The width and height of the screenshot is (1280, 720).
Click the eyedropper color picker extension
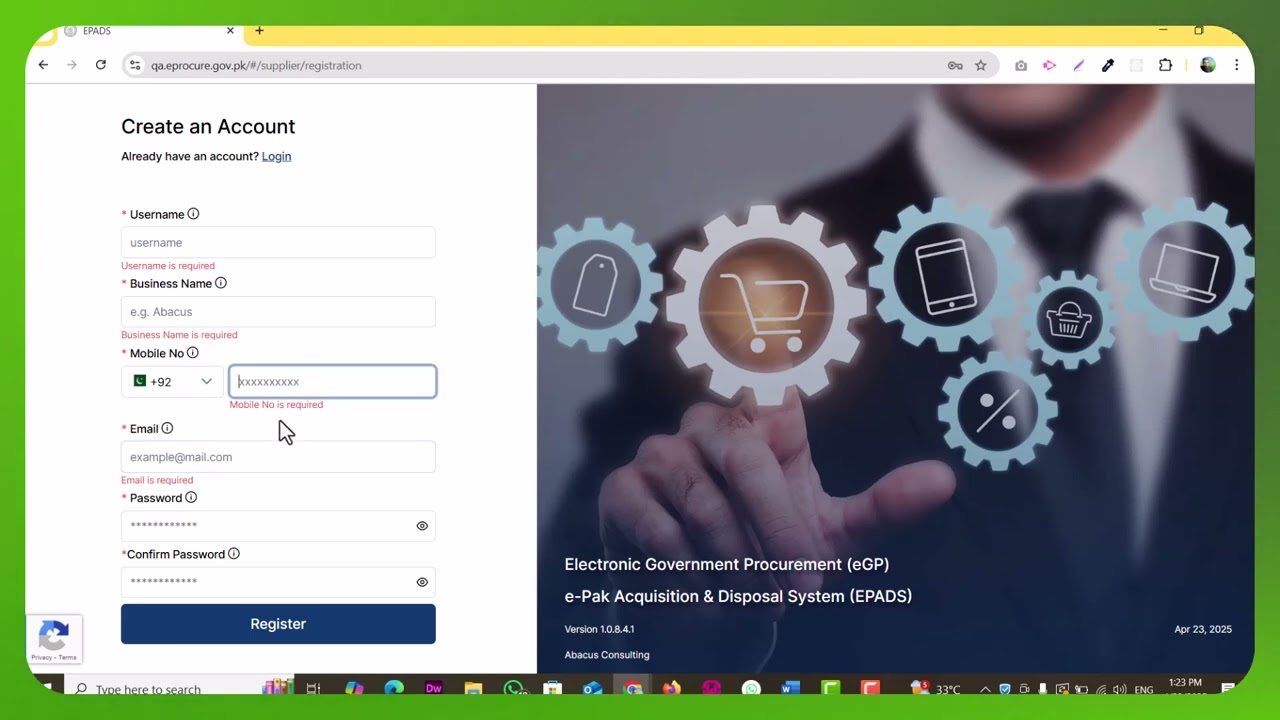tap(1108, 65)
